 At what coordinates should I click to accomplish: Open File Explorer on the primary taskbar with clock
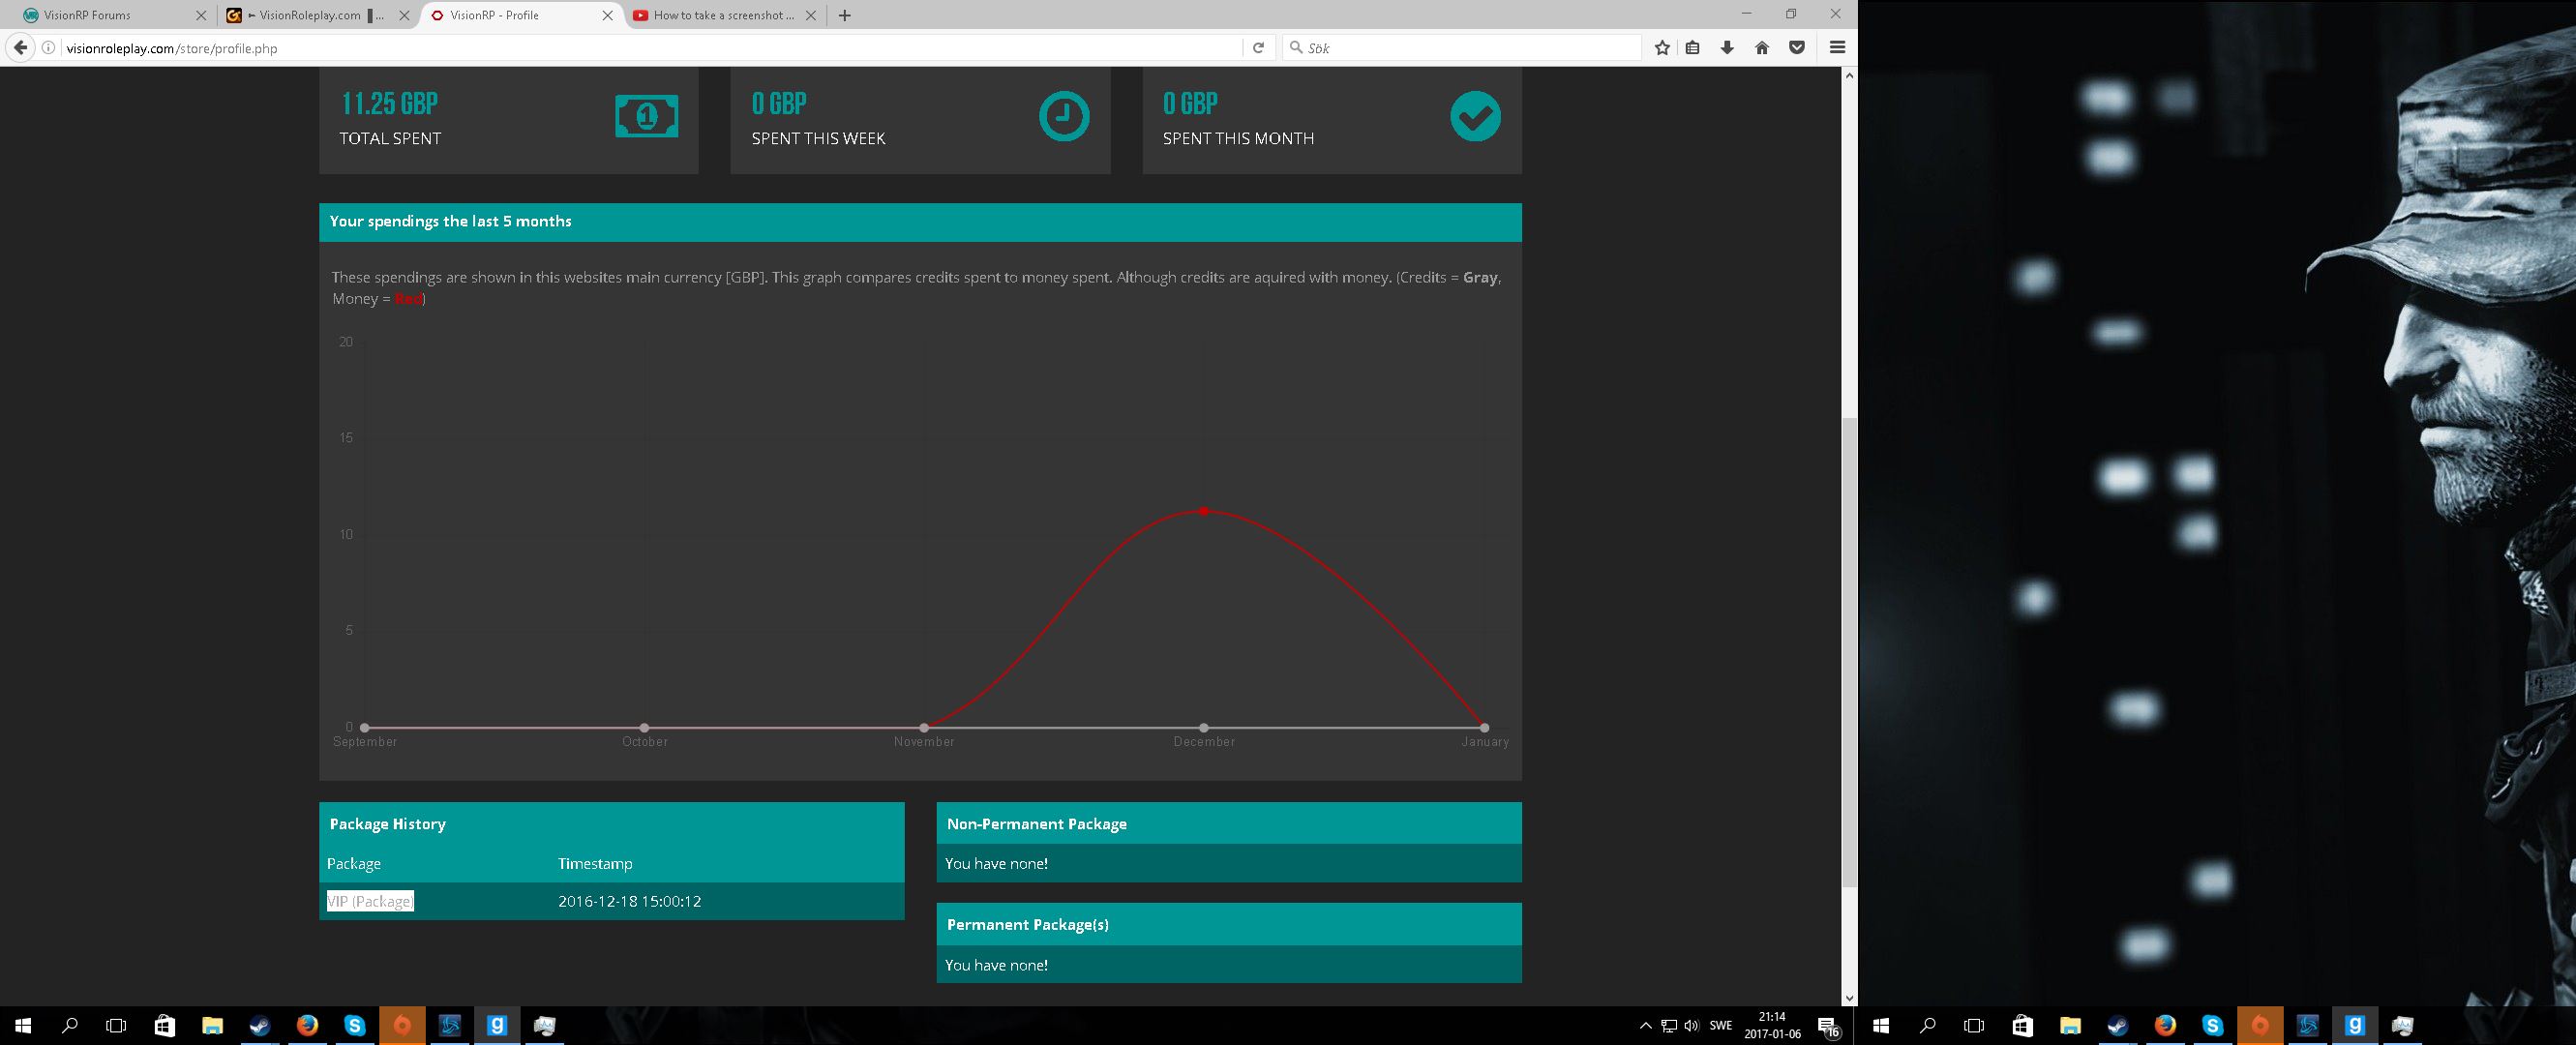[212, 1025]
